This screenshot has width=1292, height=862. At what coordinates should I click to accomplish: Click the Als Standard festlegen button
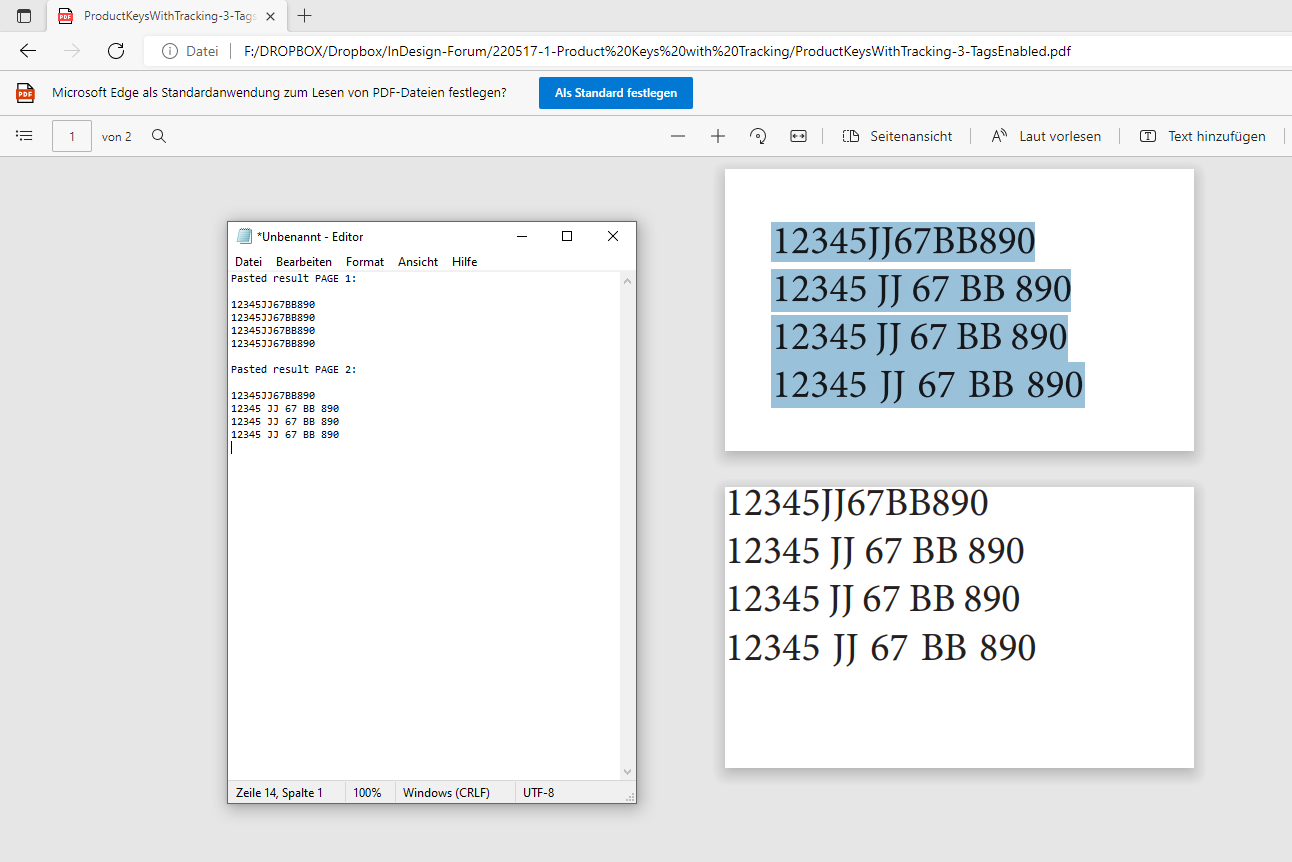click(x=615, y=92)
